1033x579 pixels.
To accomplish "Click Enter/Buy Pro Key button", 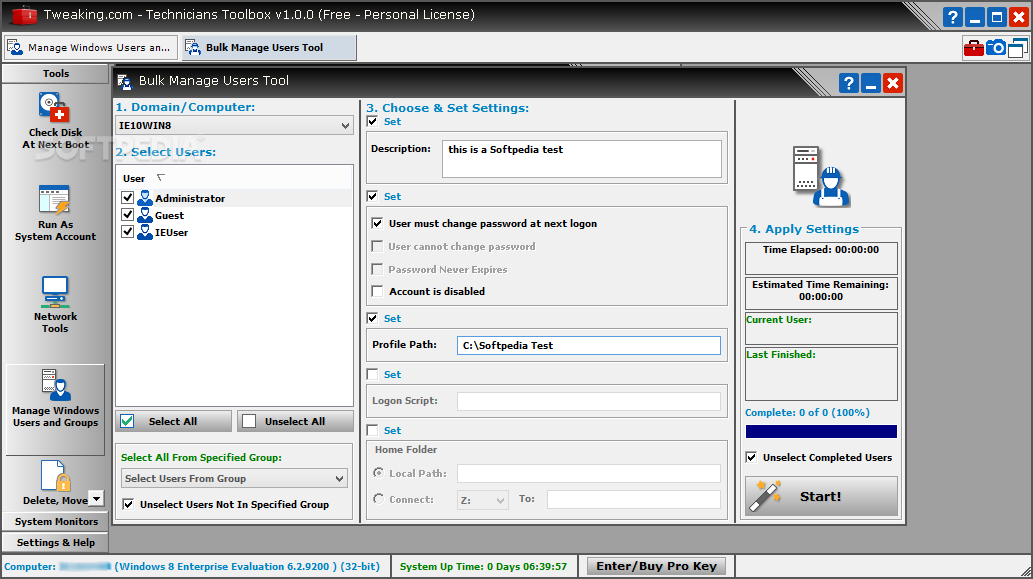I will click(x=656, y=566).
